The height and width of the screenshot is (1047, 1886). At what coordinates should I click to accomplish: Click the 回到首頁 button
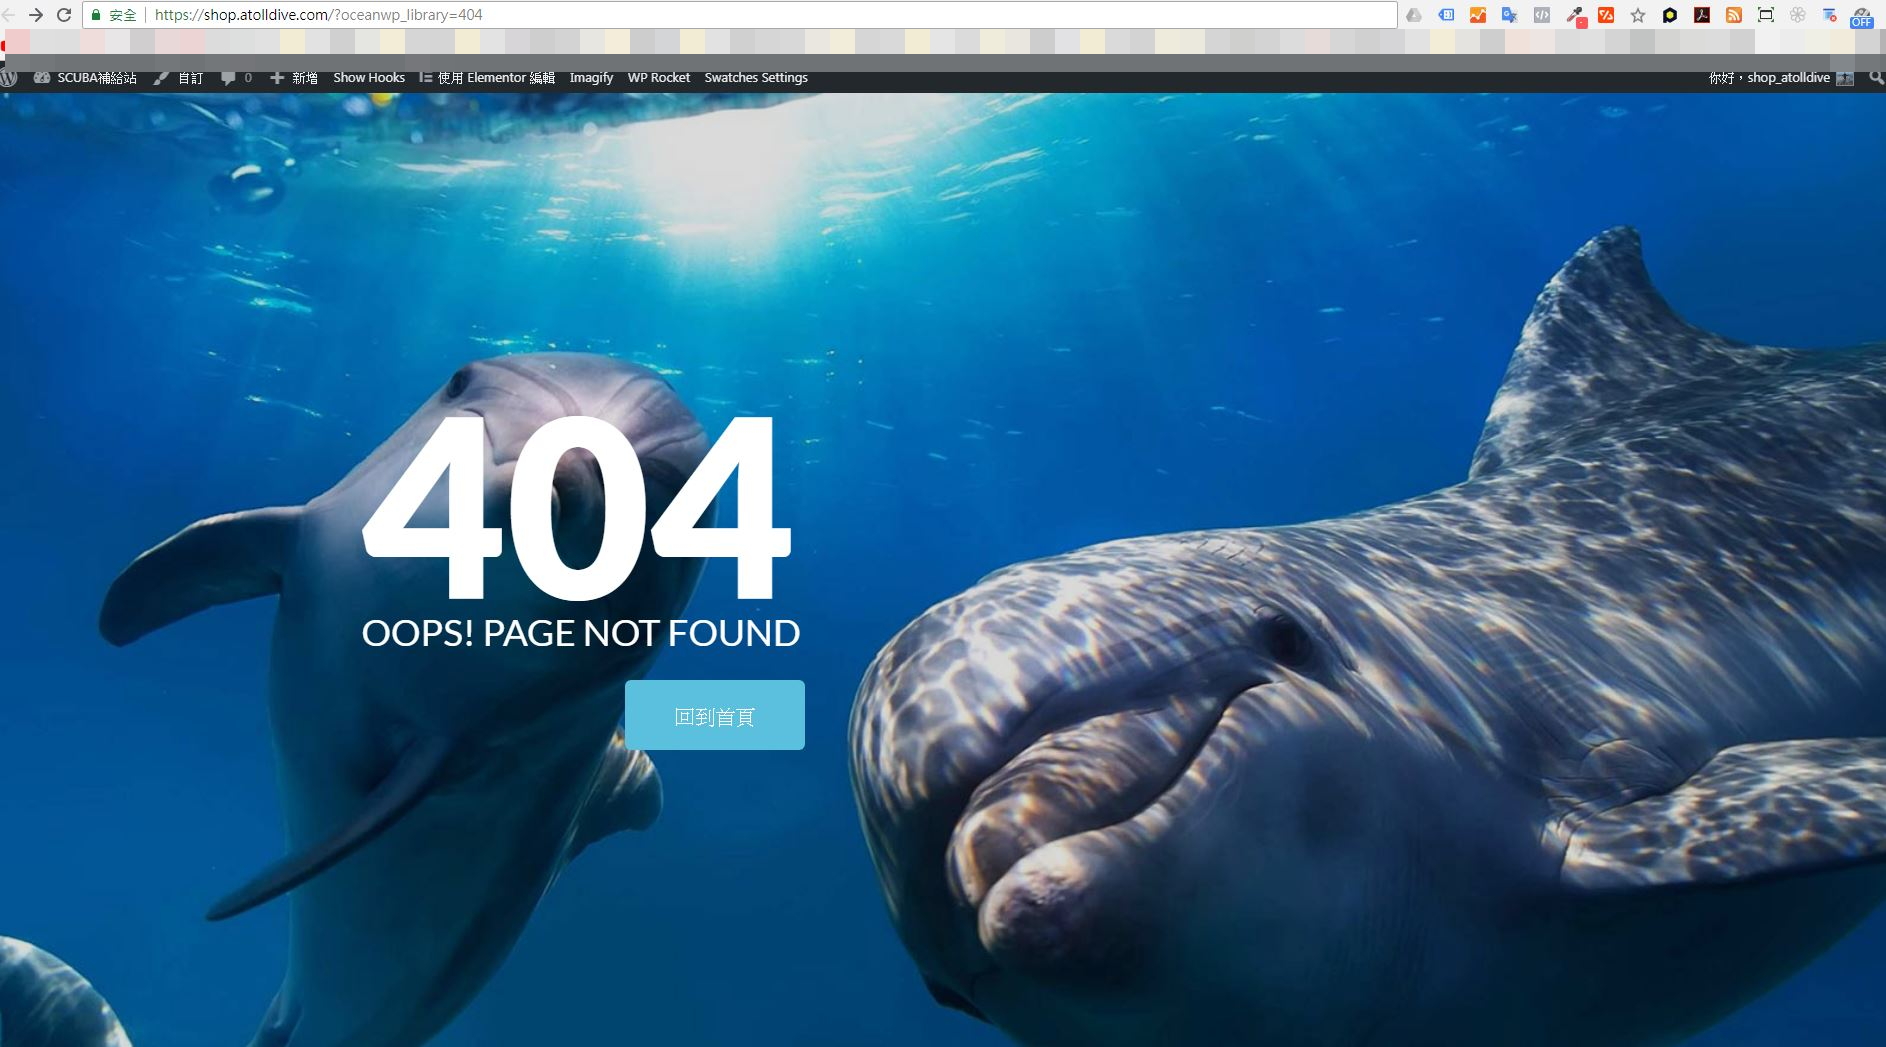[x=714, y=714]
